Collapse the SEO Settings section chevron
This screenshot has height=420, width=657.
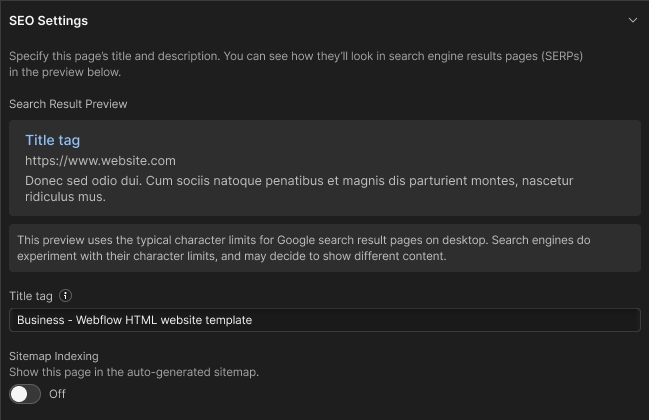[x=632, y=20]
